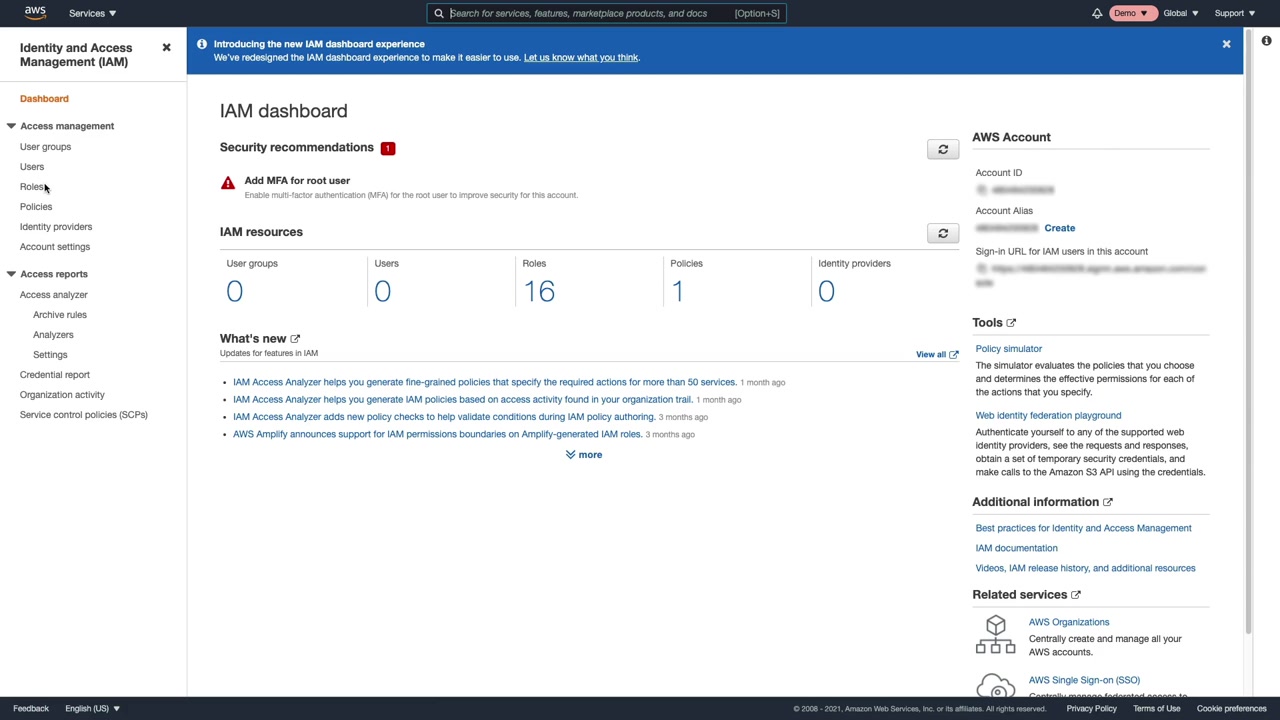Open Identity providers in the sidebar
1280x720 pixels.
coord(56,227)
